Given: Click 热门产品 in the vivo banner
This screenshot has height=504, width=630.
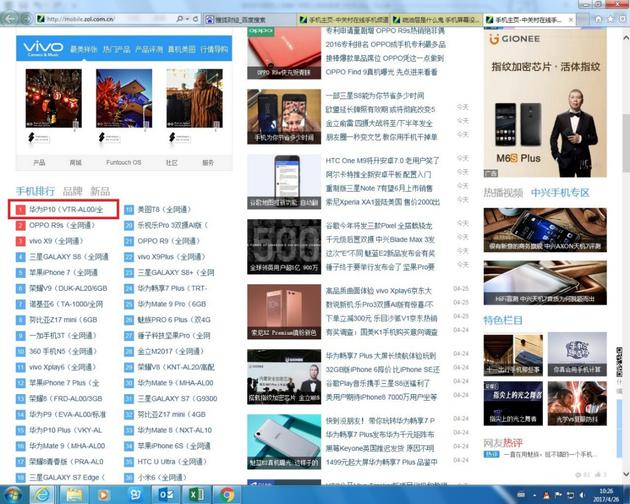Looking at the screenshot, I should pyautogui.click(x=116, y=49).
